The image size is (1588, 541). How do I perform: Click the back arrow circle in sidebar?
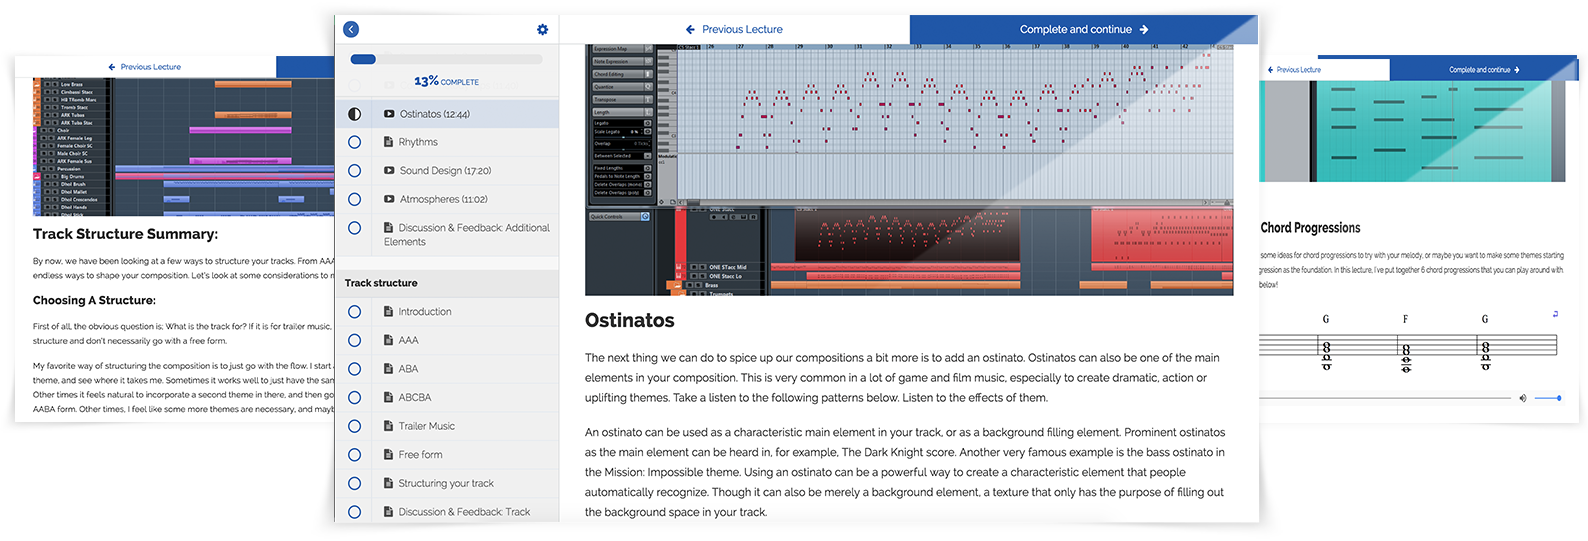(x=351, y=30)
